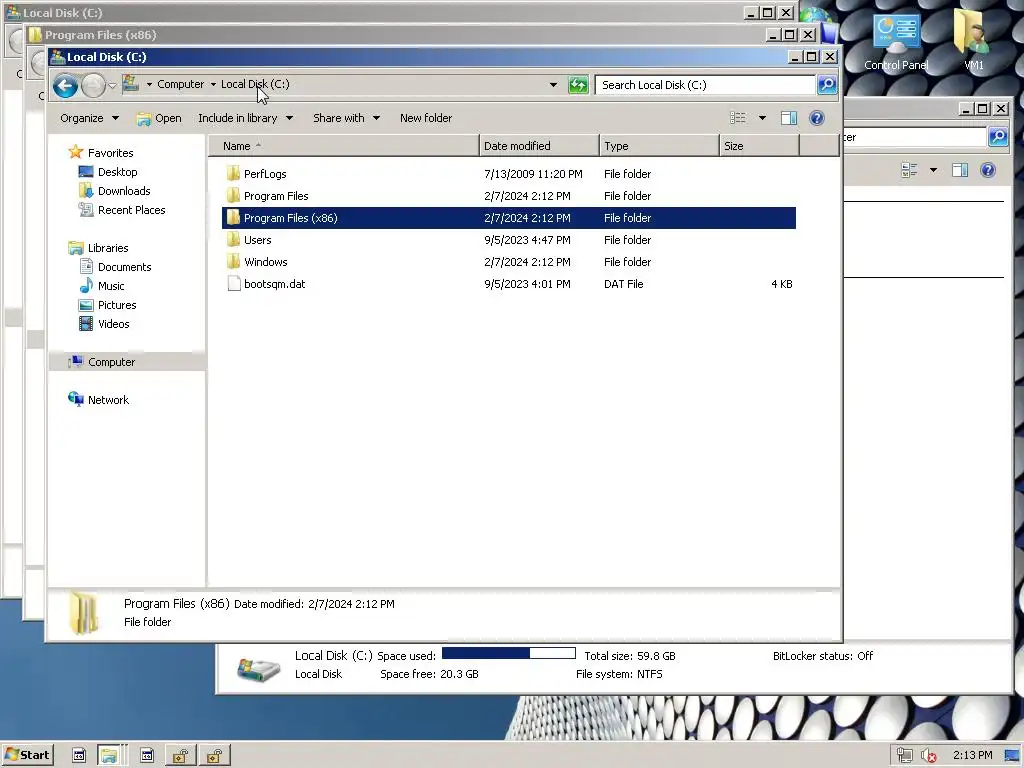Sort by the Size column header

click(x=759, y=146)
